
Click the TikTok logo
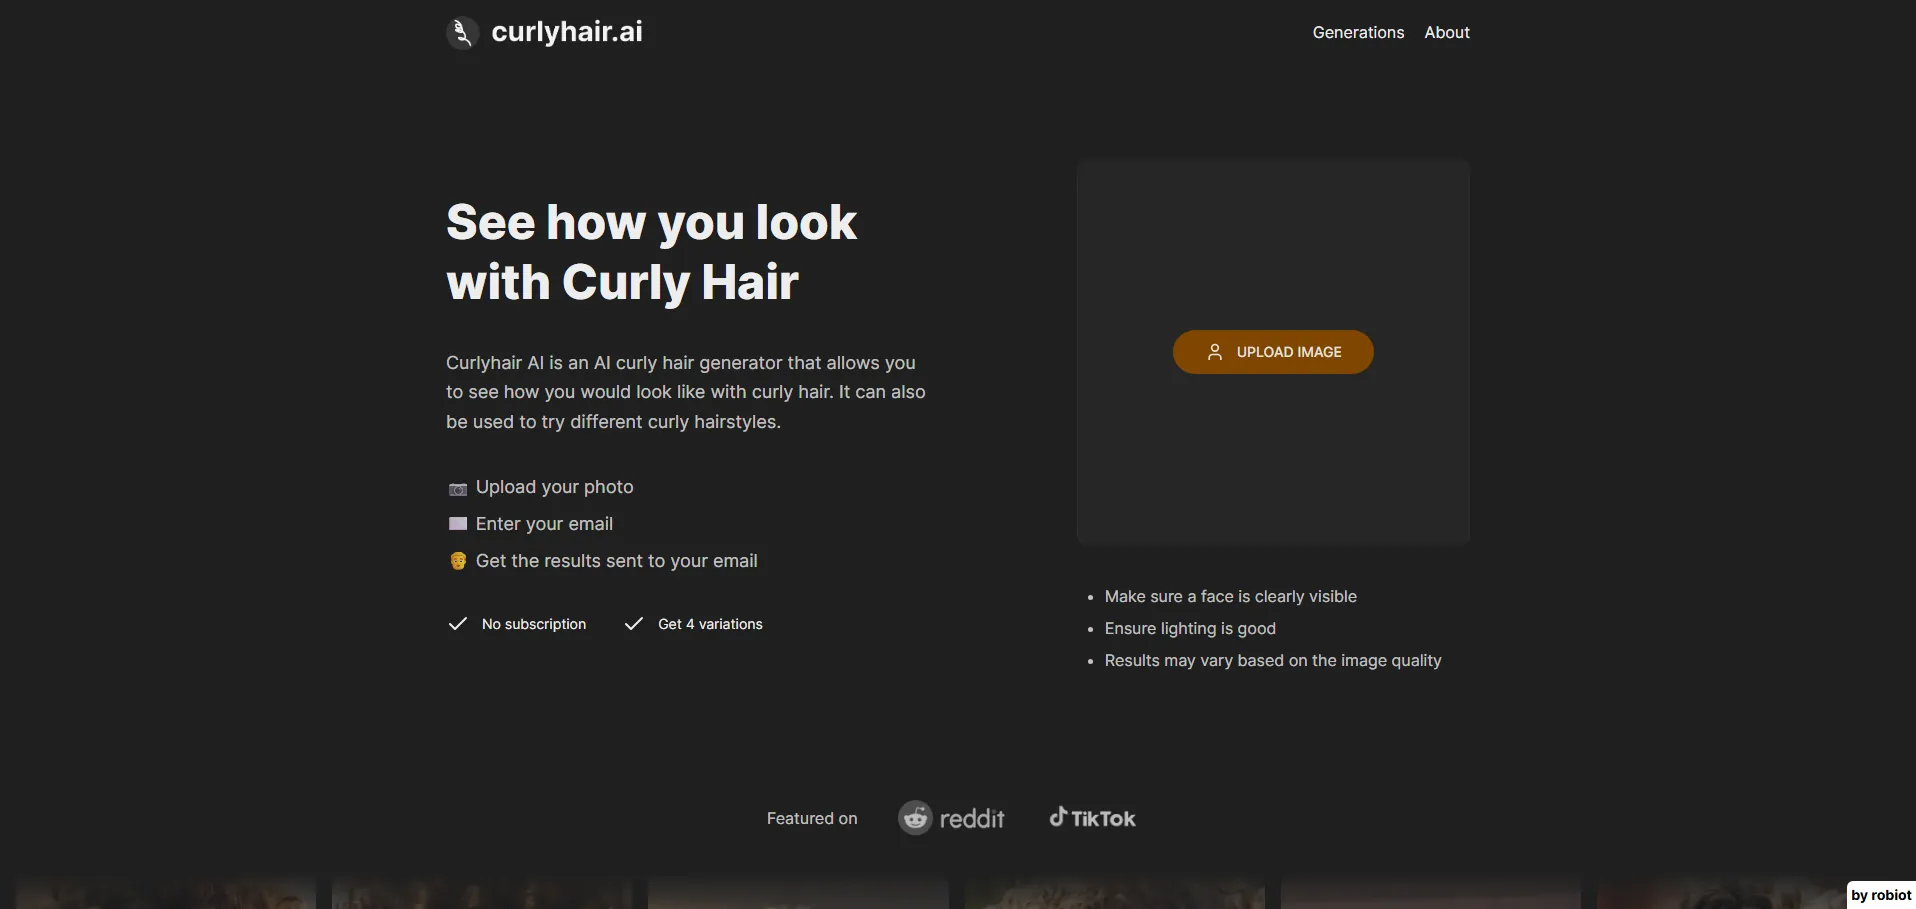click(x=1092, y=818)
